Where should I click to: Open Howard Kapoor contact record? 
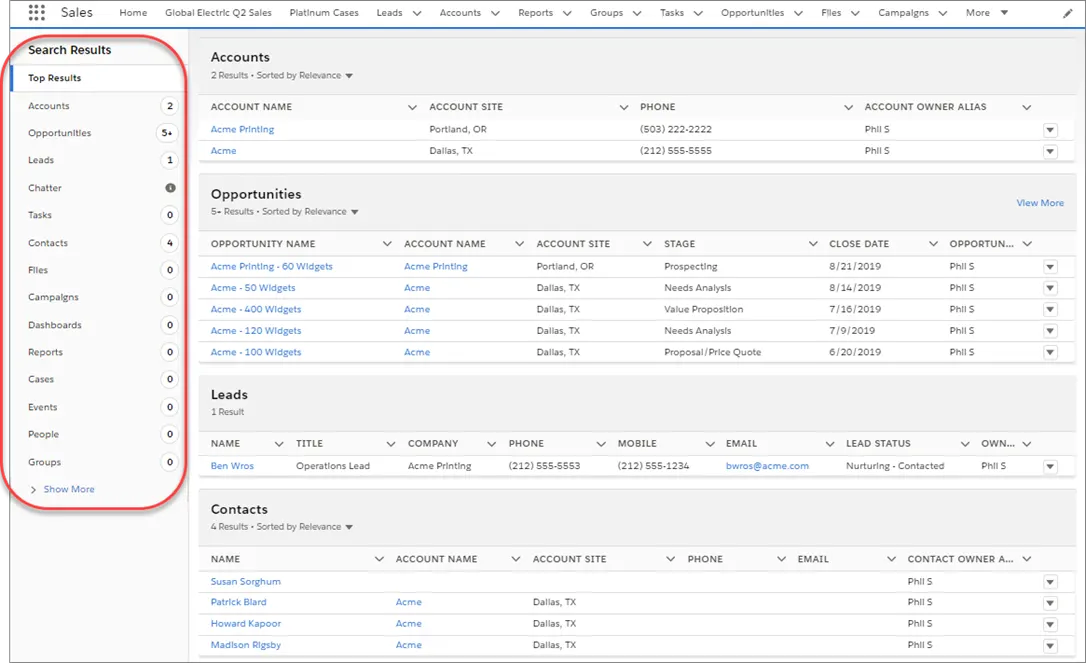pos(245,624)
